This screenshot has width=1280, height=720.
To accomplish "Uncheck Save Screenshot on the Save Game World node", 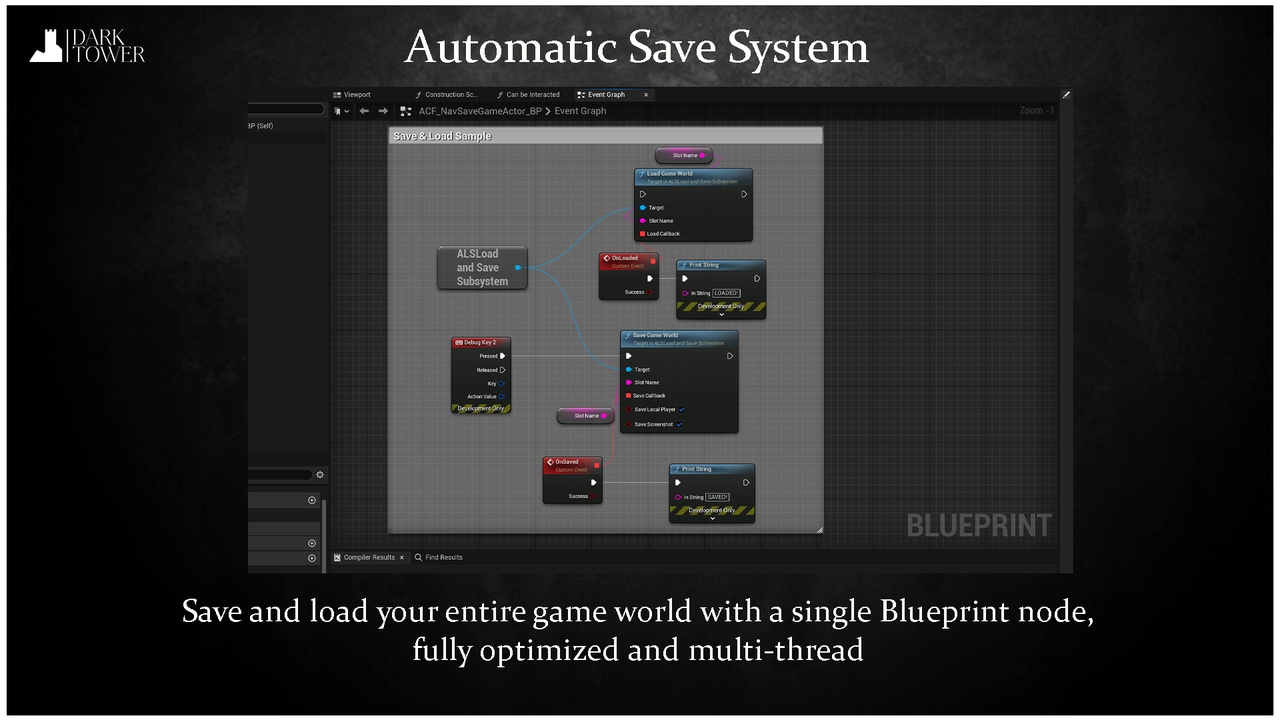I will 679,425.
